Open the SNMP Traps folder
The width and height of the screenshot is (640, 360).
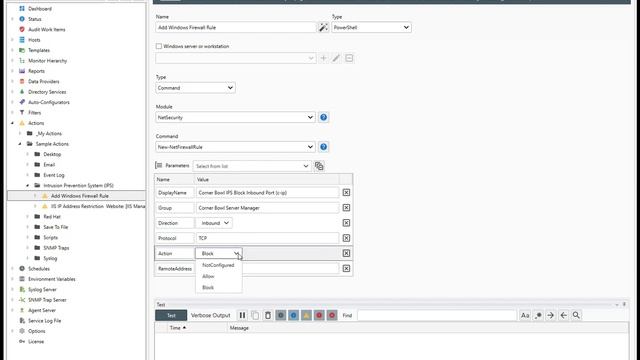(56, 248)
